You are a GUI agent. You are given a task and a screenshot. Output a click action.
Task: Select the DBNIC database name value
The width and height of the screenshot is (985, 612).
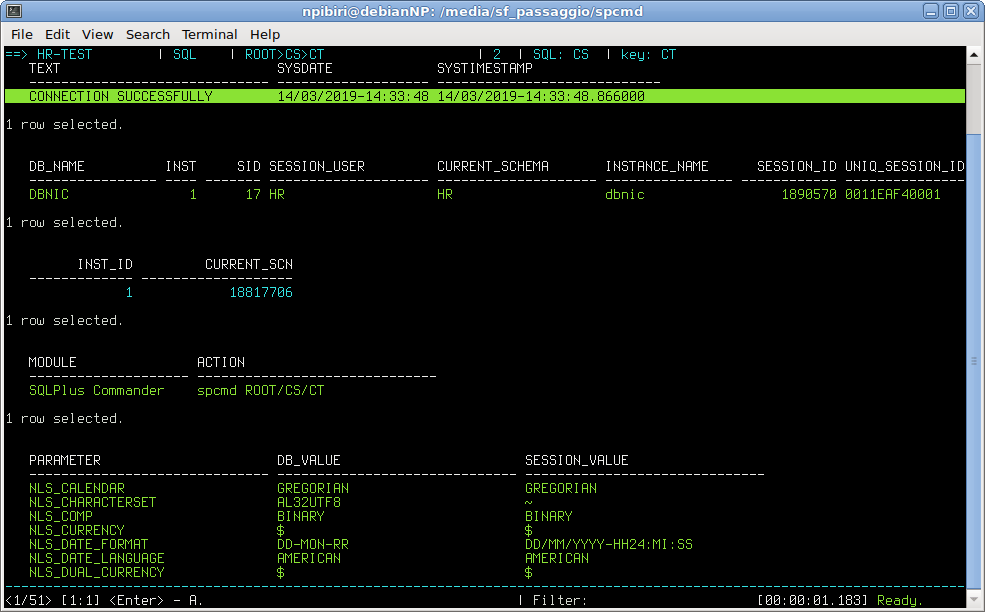47,194
